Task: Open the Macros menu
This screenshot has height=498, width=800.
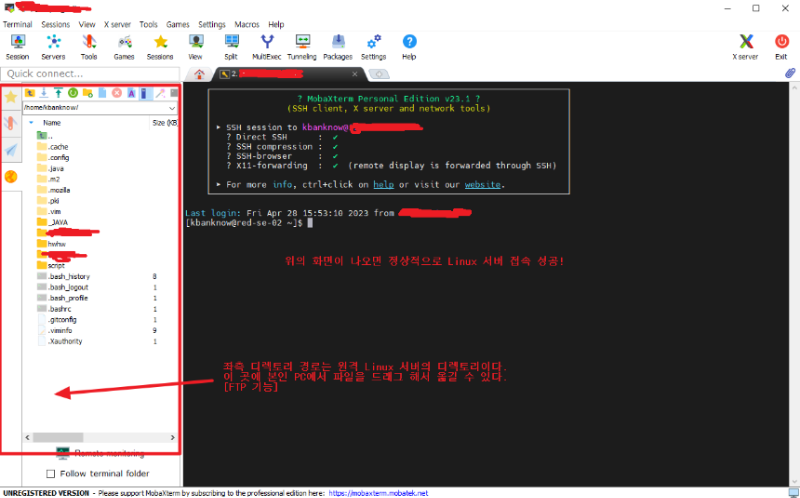Action: point(247,24)
